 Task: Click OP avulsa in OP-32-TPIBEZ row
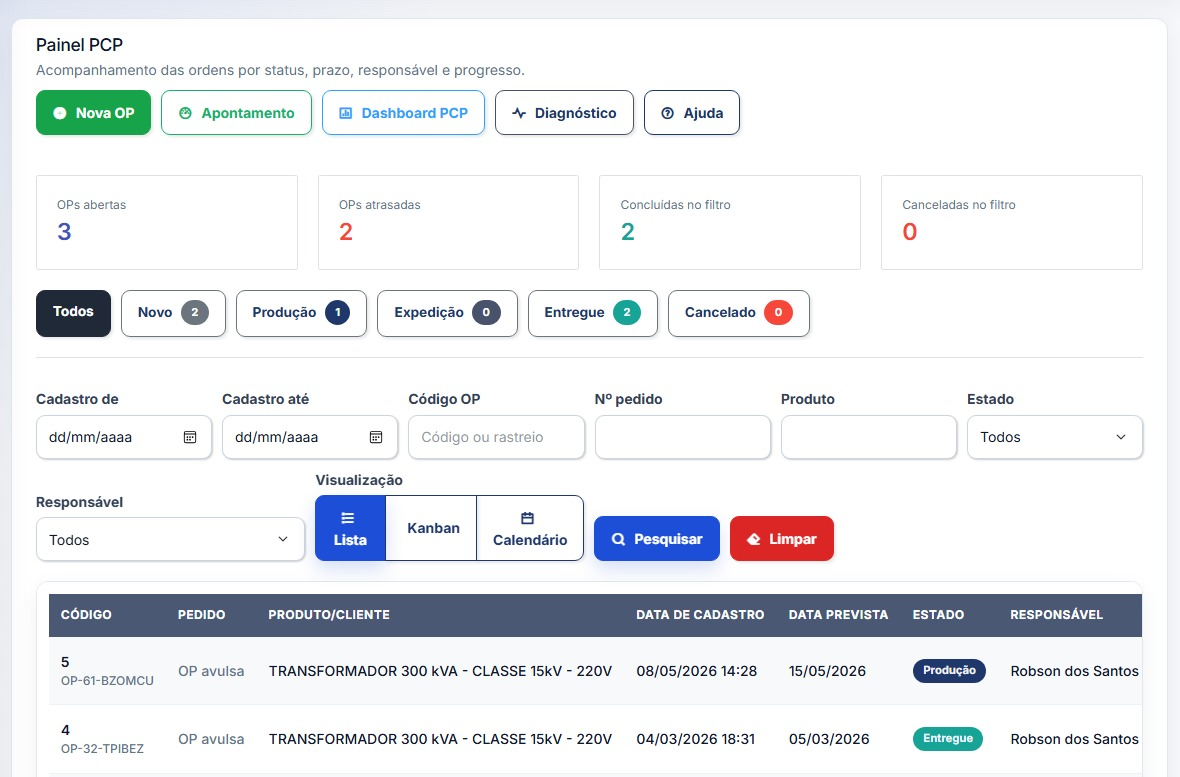click(x=211, y=739)
